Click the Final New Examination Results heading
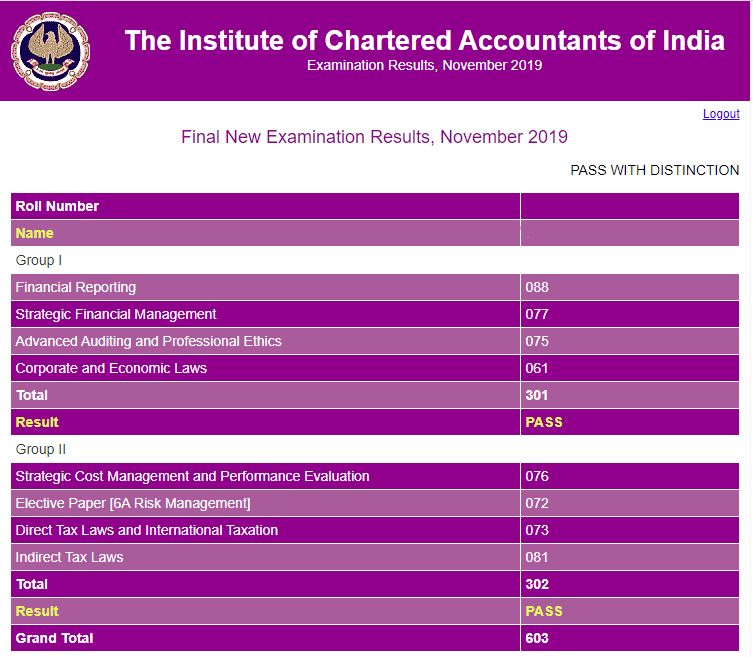Image resolution: width=753 pixels, height=657 pixels. [x=374, y=137]
